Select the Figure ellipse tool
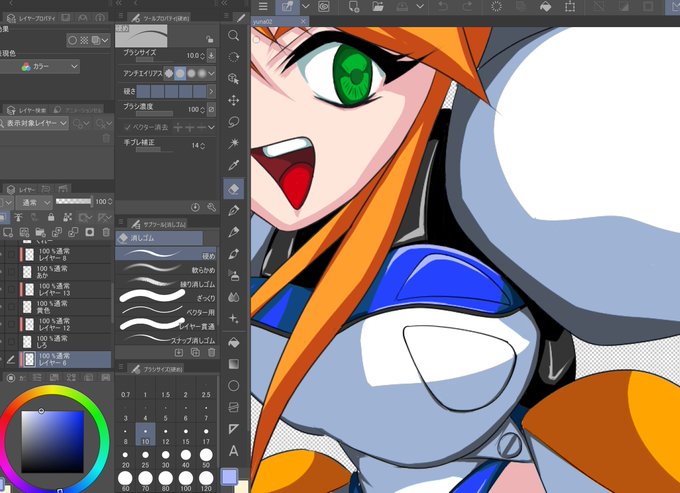The width and height of the screenshot is (680, 493). click(x=233, y=385)
